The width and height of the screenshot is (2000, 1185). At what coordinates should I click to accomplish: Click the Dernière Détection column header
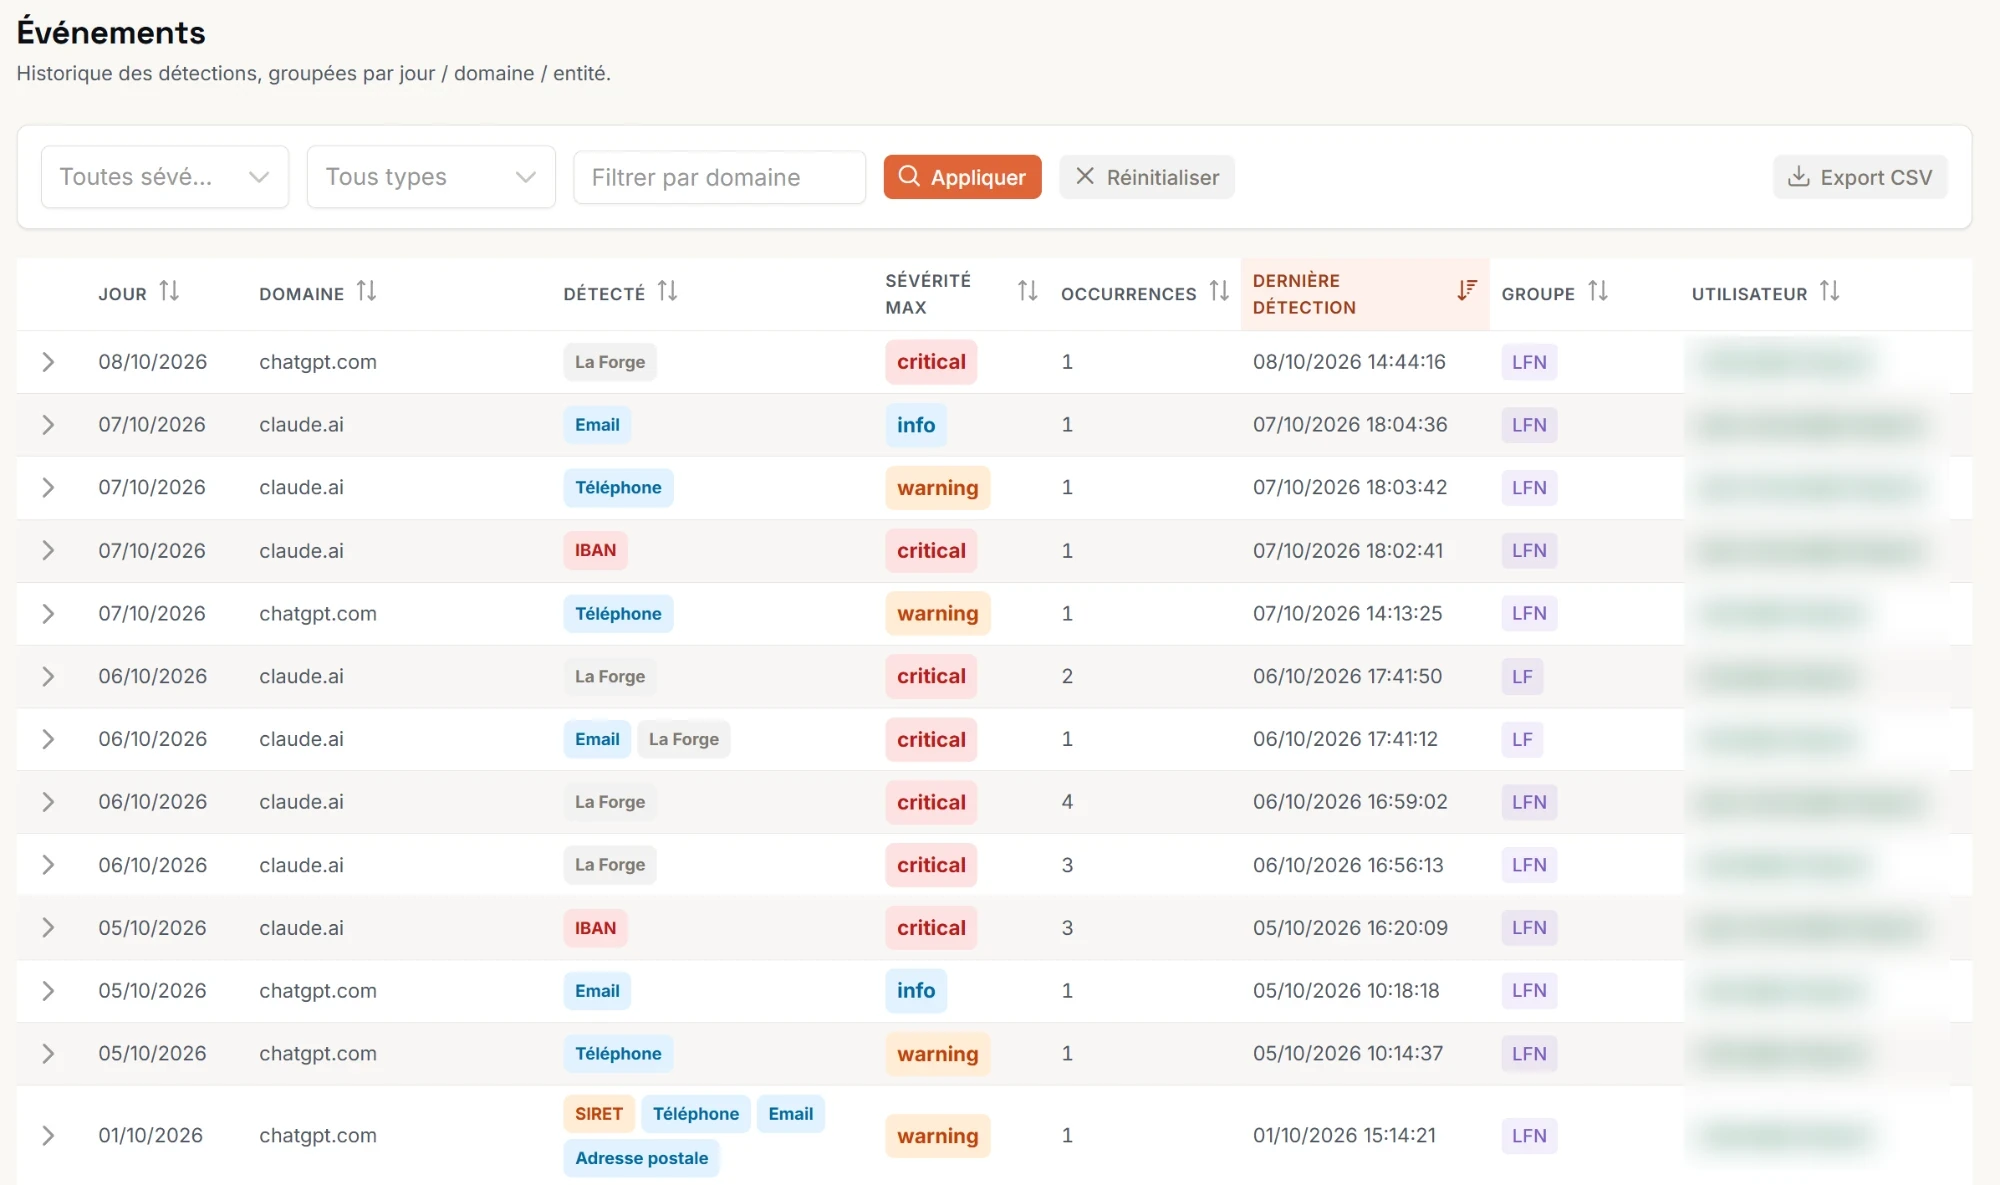tap(1365, 294)
